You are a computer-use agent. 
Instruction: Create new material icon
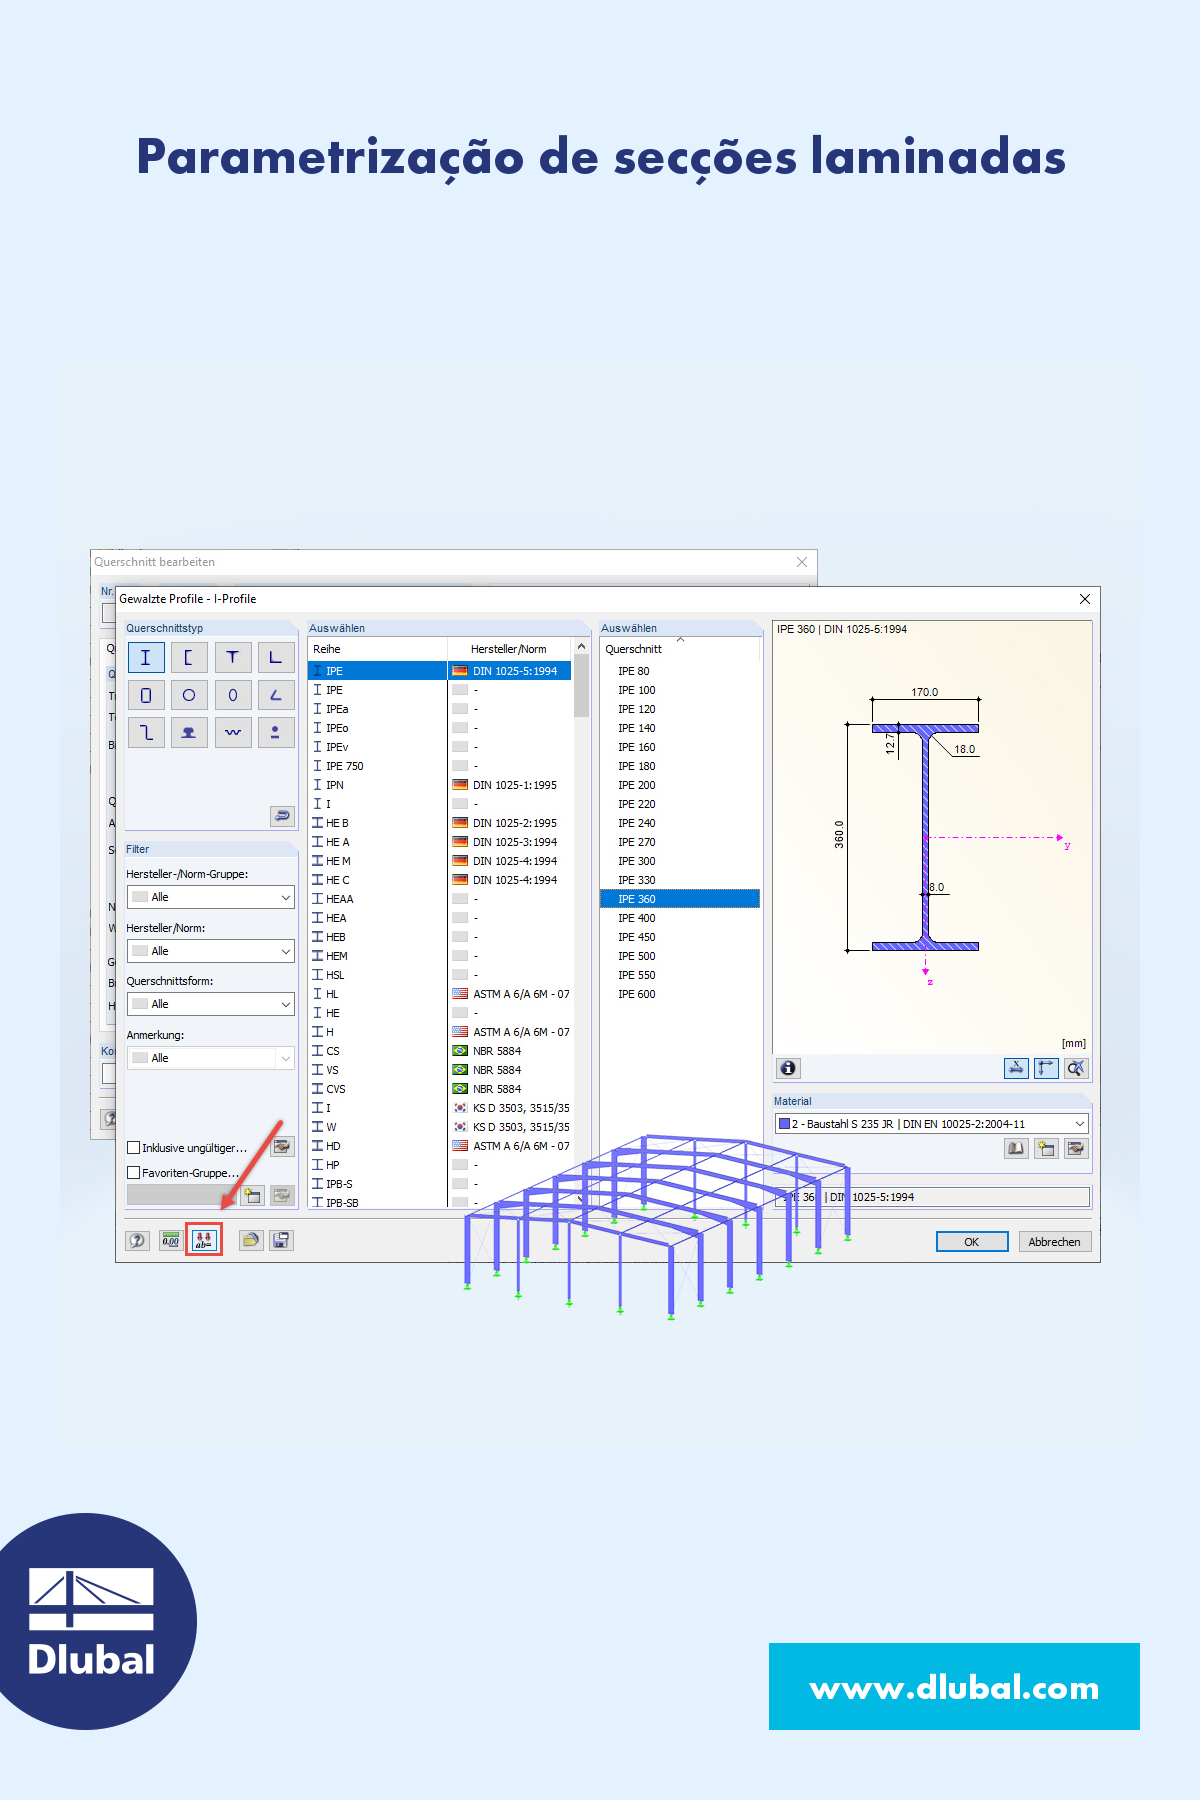pos(1046,1148)
